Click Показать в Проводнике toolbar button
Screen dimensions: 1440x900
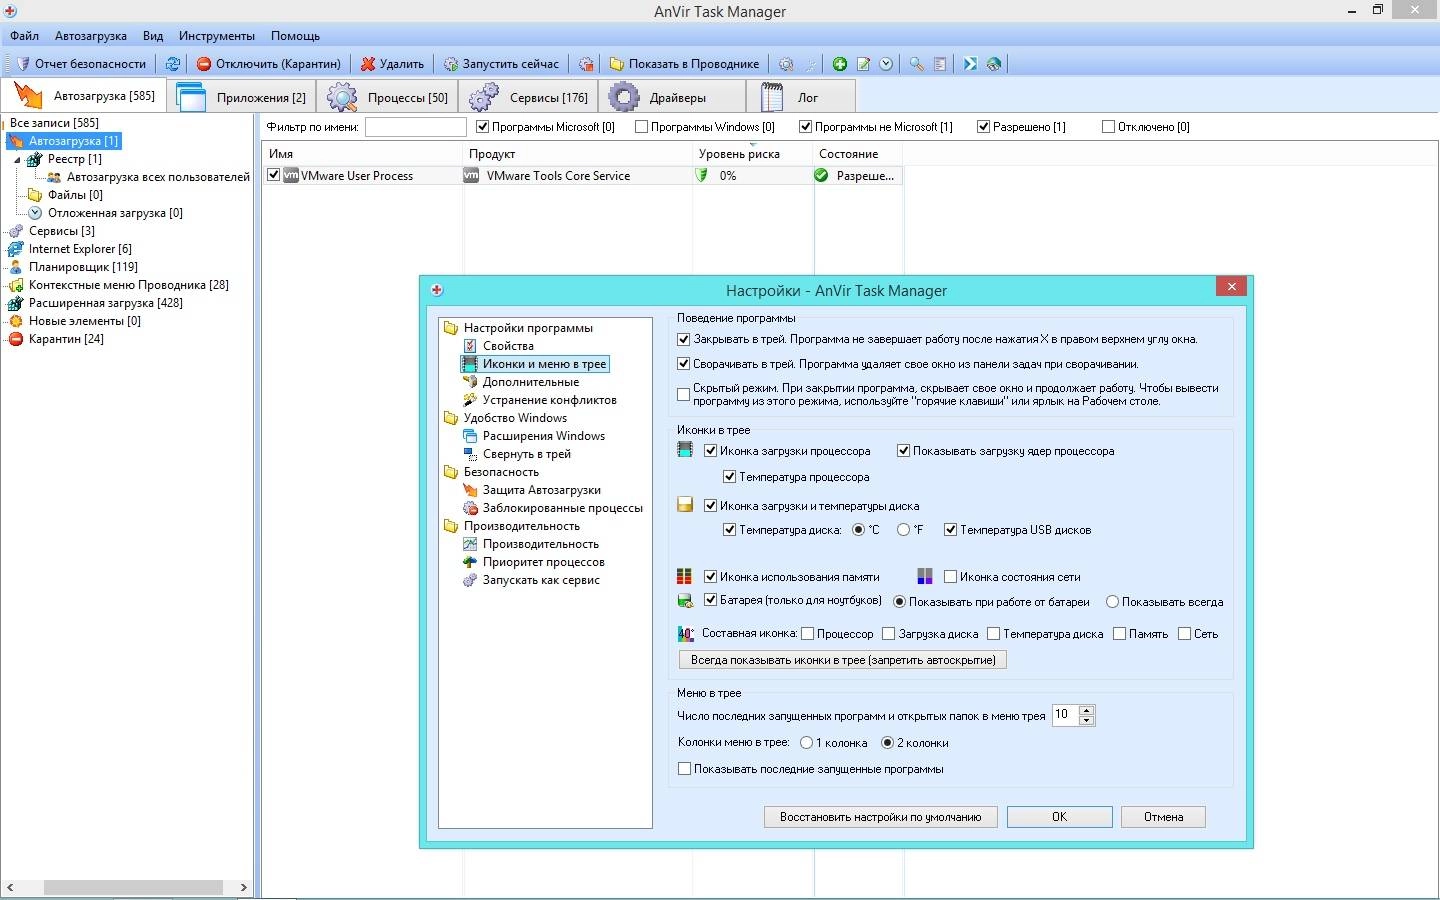(x=685, y=64)
